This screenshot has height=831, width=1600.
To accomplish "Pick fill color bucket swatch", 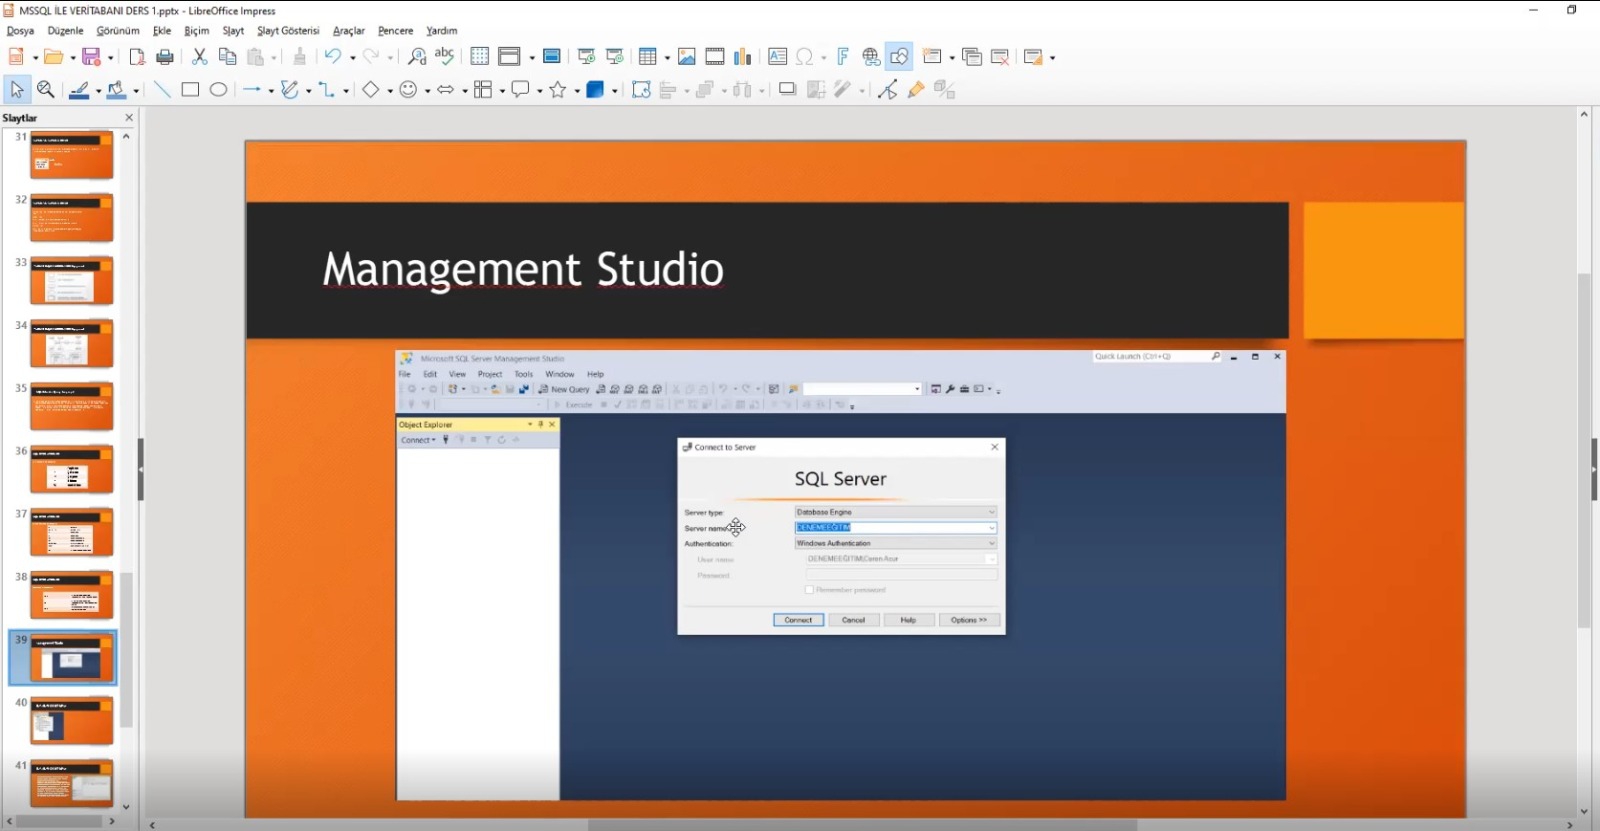I will (117, 90).
